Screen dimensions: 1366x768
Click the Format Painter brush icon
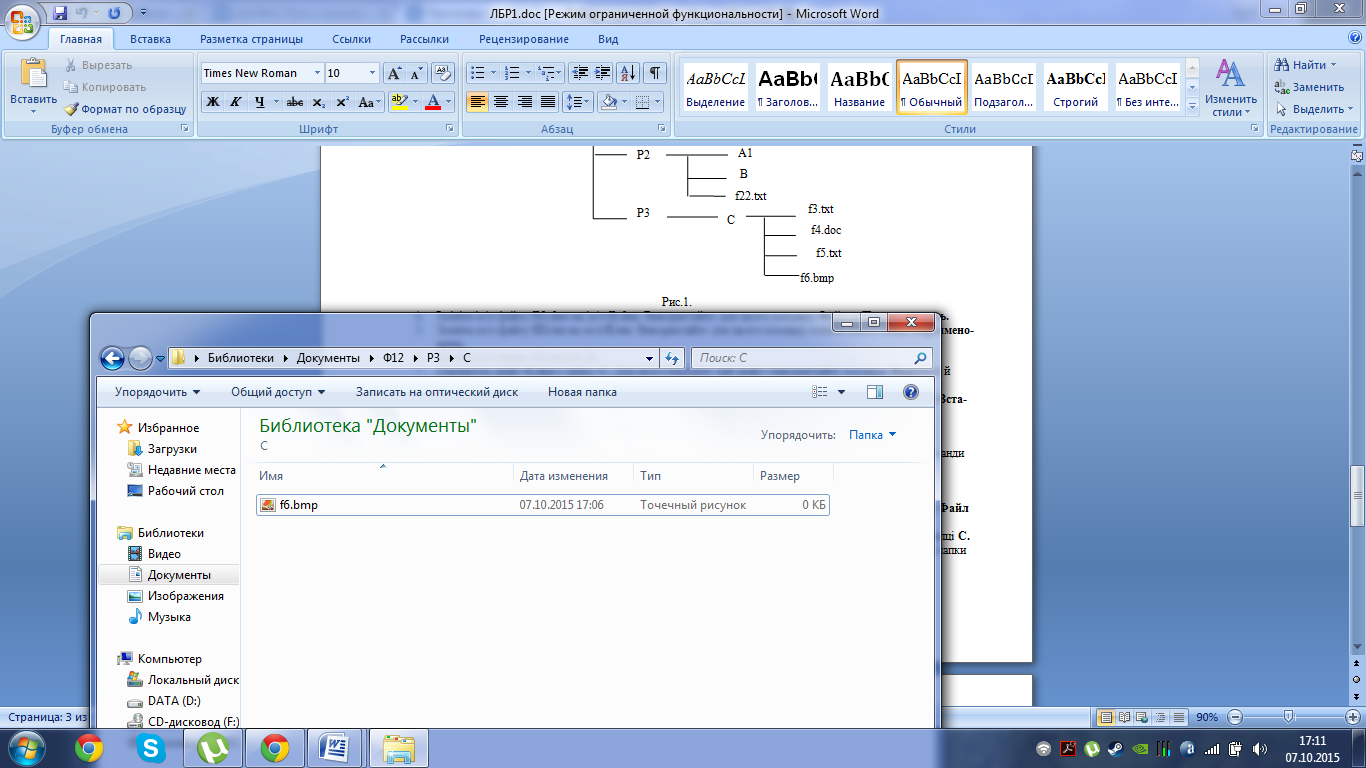click(x=72, y=109)
